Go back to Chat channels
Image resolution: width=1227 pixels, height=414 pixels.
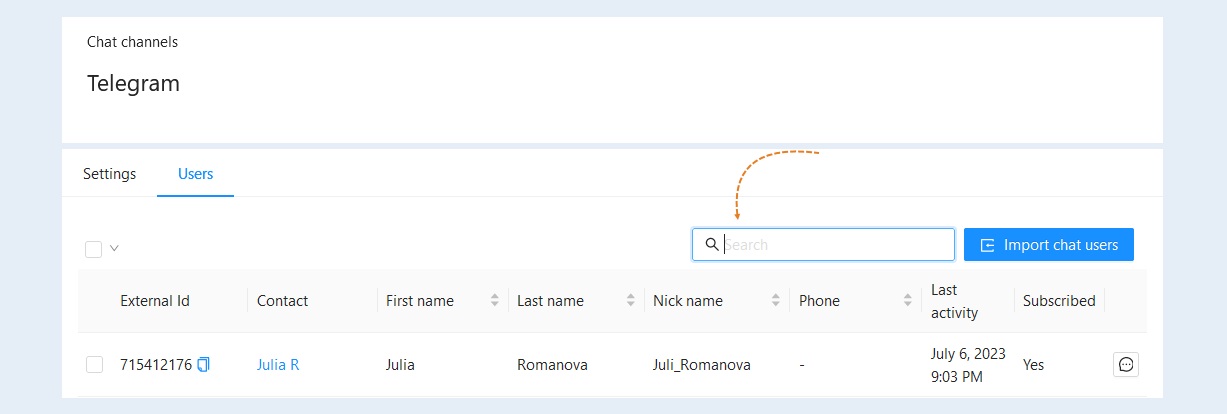click(x=132, y=42)
